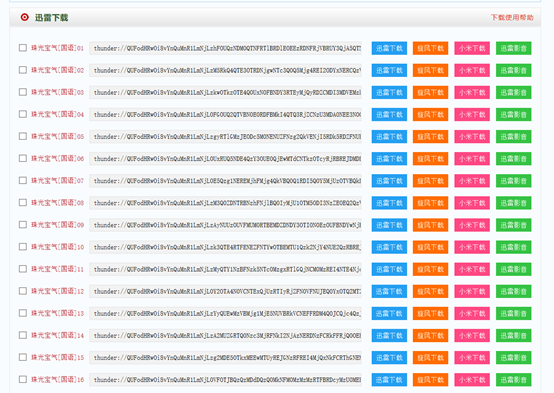This screenshot has width=554, height=393.
Task: Start 迅雷下载 for episode 09
Action: [389, 225]
